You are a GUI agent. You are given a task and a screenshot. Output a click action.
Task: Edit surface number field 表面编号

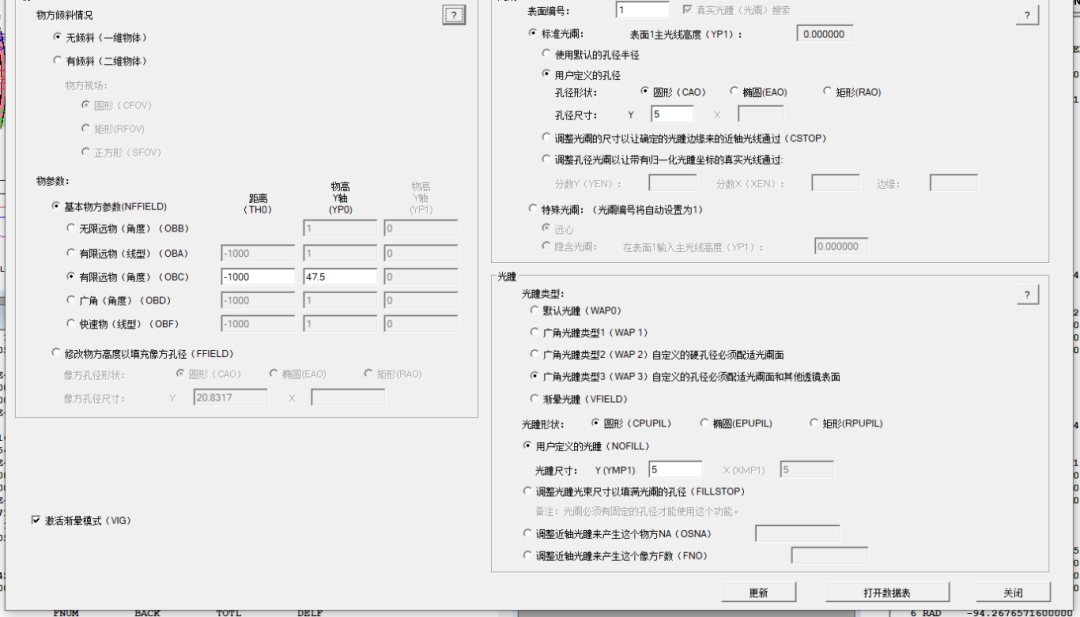pyautogui.click(x=642, y=10)
